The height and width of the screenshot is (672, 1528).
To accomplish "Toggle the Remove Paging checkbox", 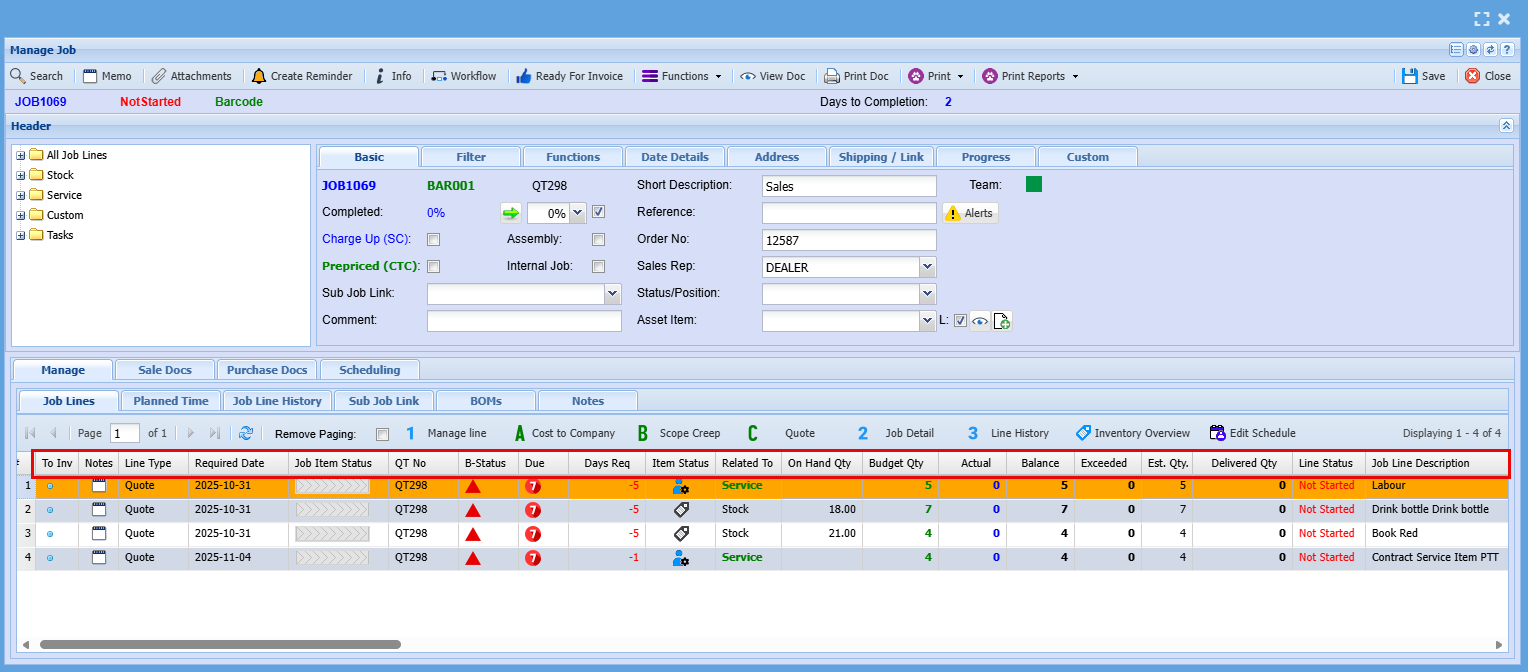I will pos(382,434).
